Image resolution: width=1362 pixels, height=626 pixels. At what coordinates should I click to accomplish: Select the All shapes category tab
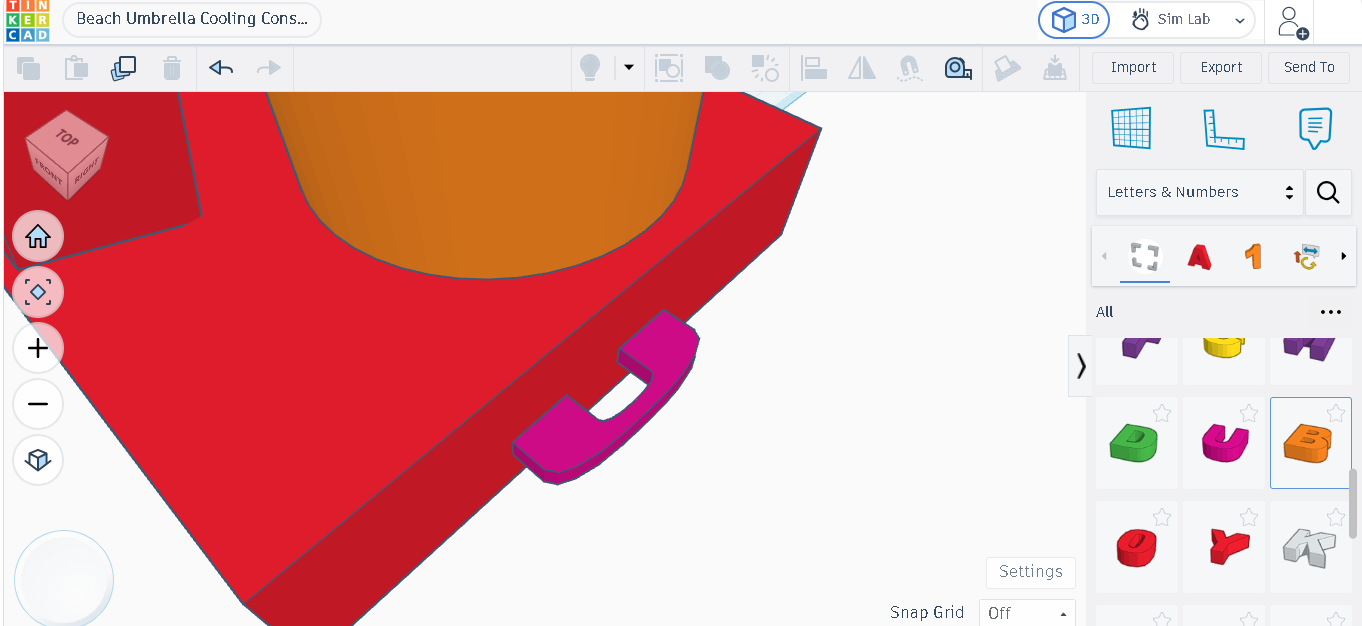click(x=1145, y=257)
